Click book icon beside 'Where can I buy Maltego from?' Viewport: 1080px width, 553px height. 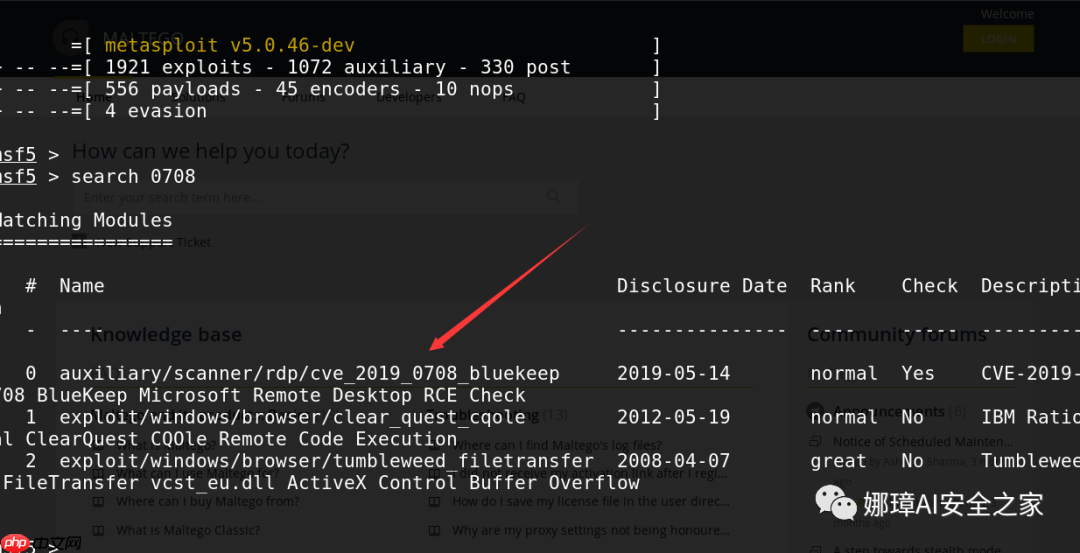(98, 501)
